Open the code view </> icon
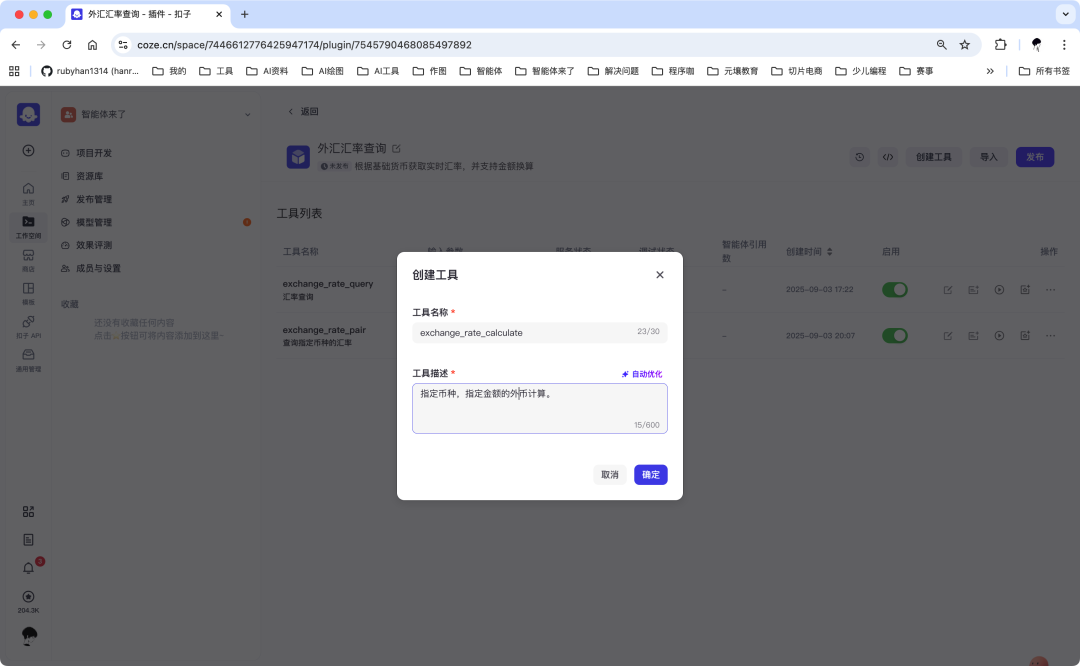 click(887, 157)
